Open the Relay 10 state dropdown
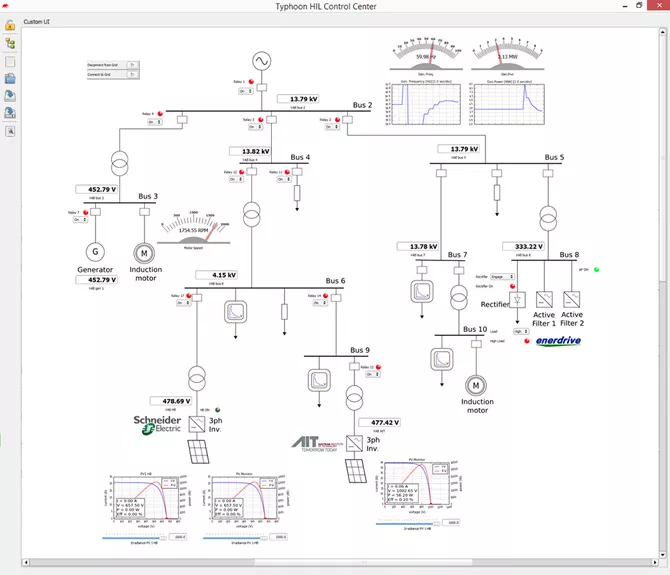The width and height of the screenshot is (670, 575). pyautogui.click(x=373, y=374)
